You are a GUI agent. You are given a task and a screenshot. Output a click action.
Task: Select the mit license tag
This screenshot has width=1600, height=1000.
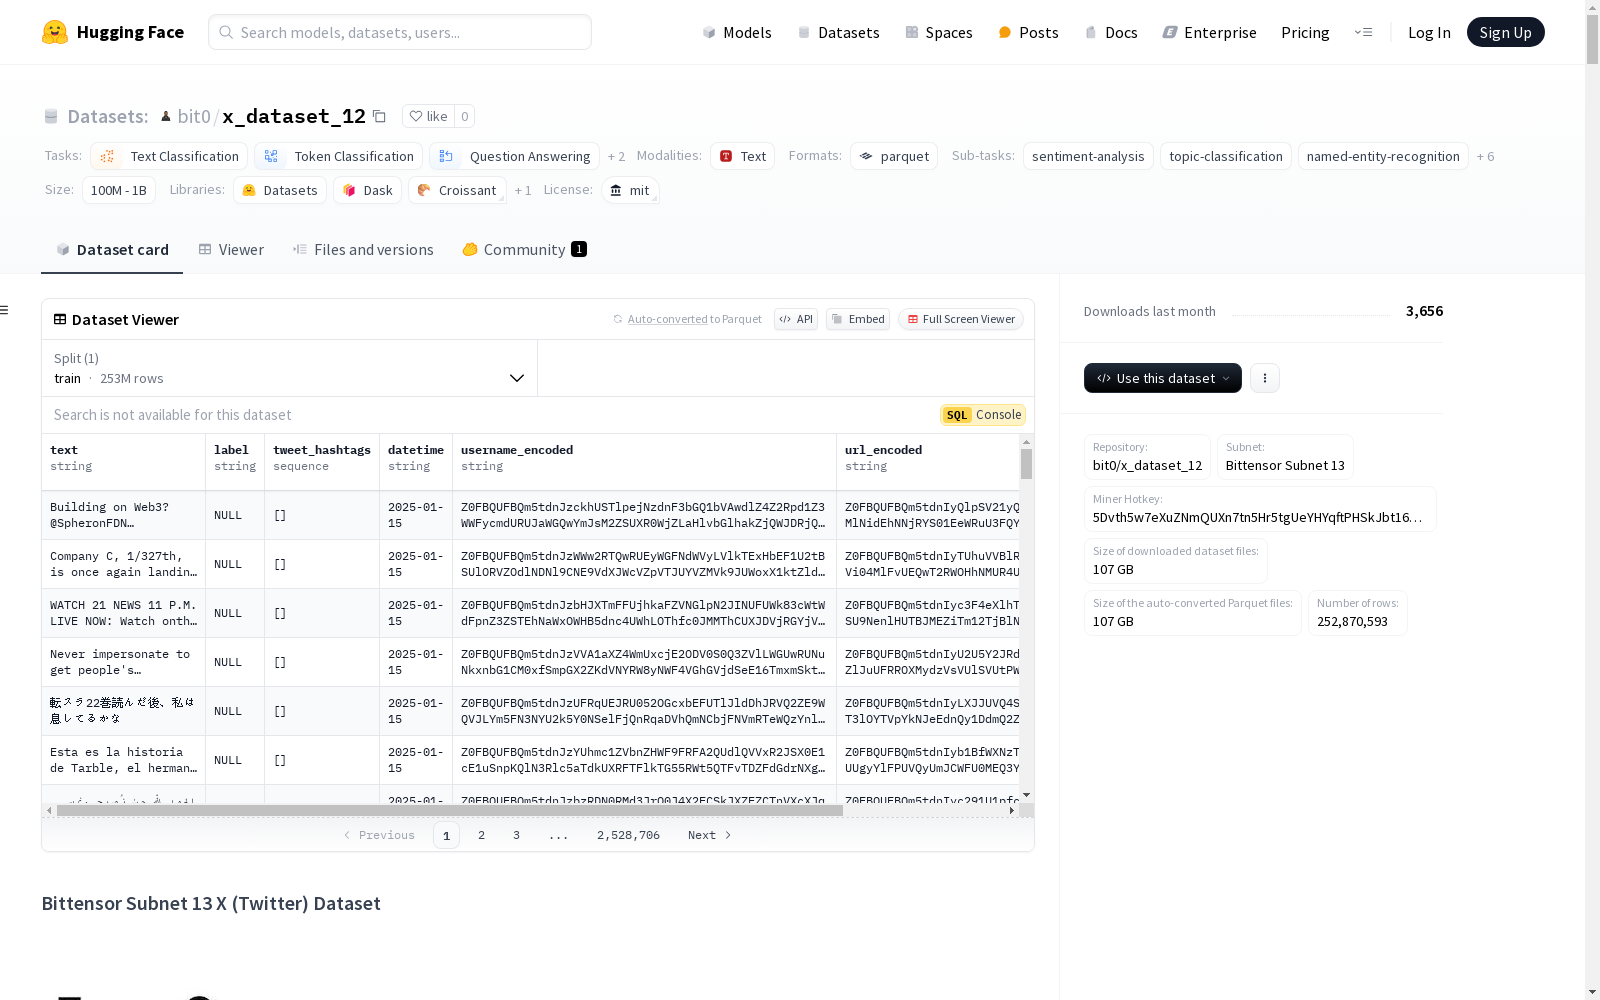(630, 190)
